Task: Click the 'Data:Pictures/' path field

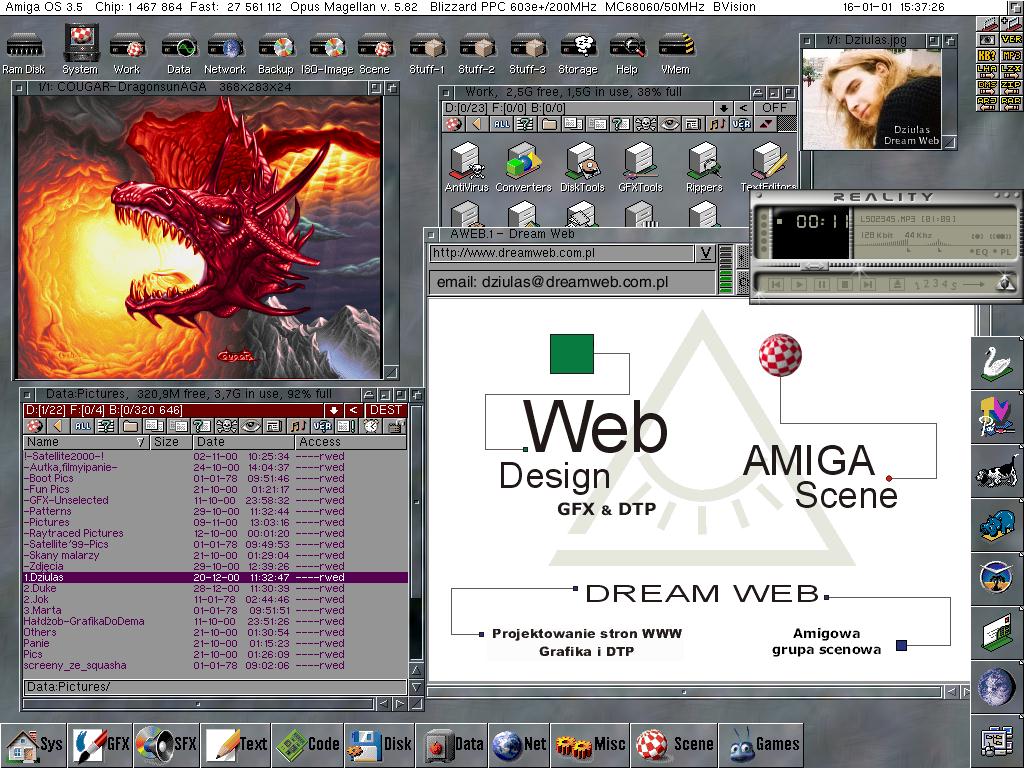Action: click(x=215, y=687)
